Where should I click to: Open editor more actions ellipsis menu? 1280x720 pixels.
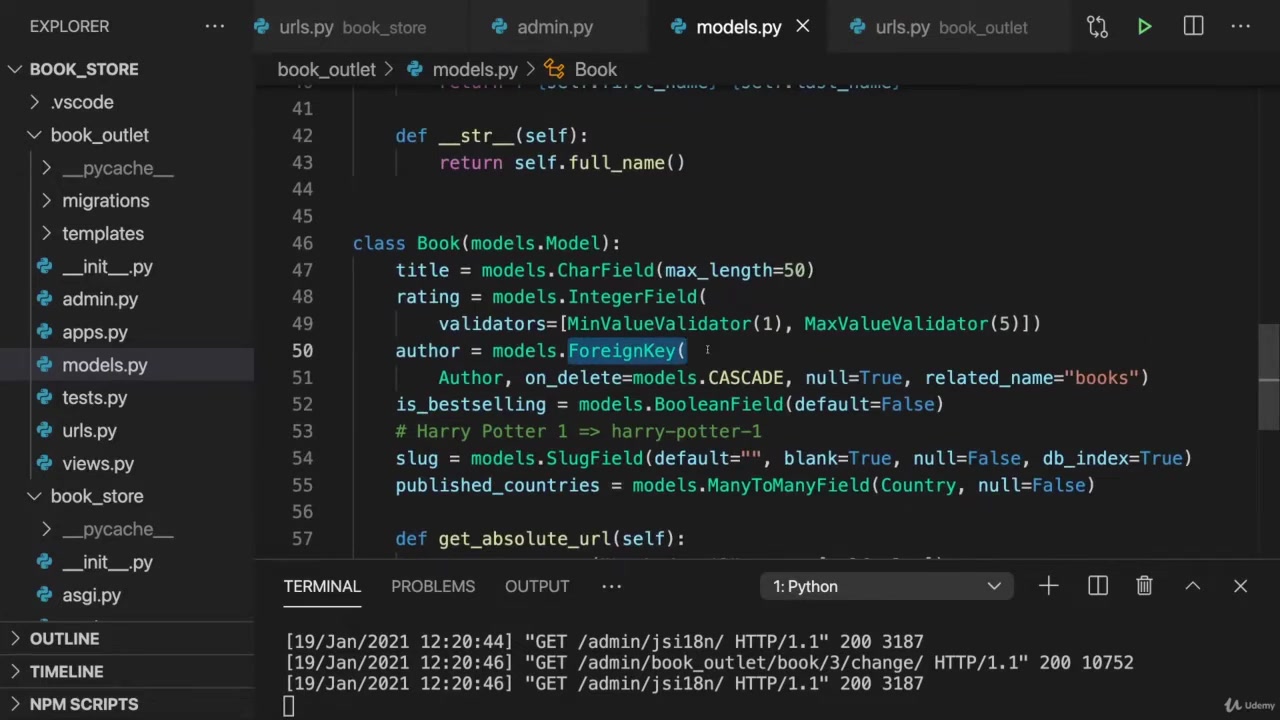[1241, 27]
